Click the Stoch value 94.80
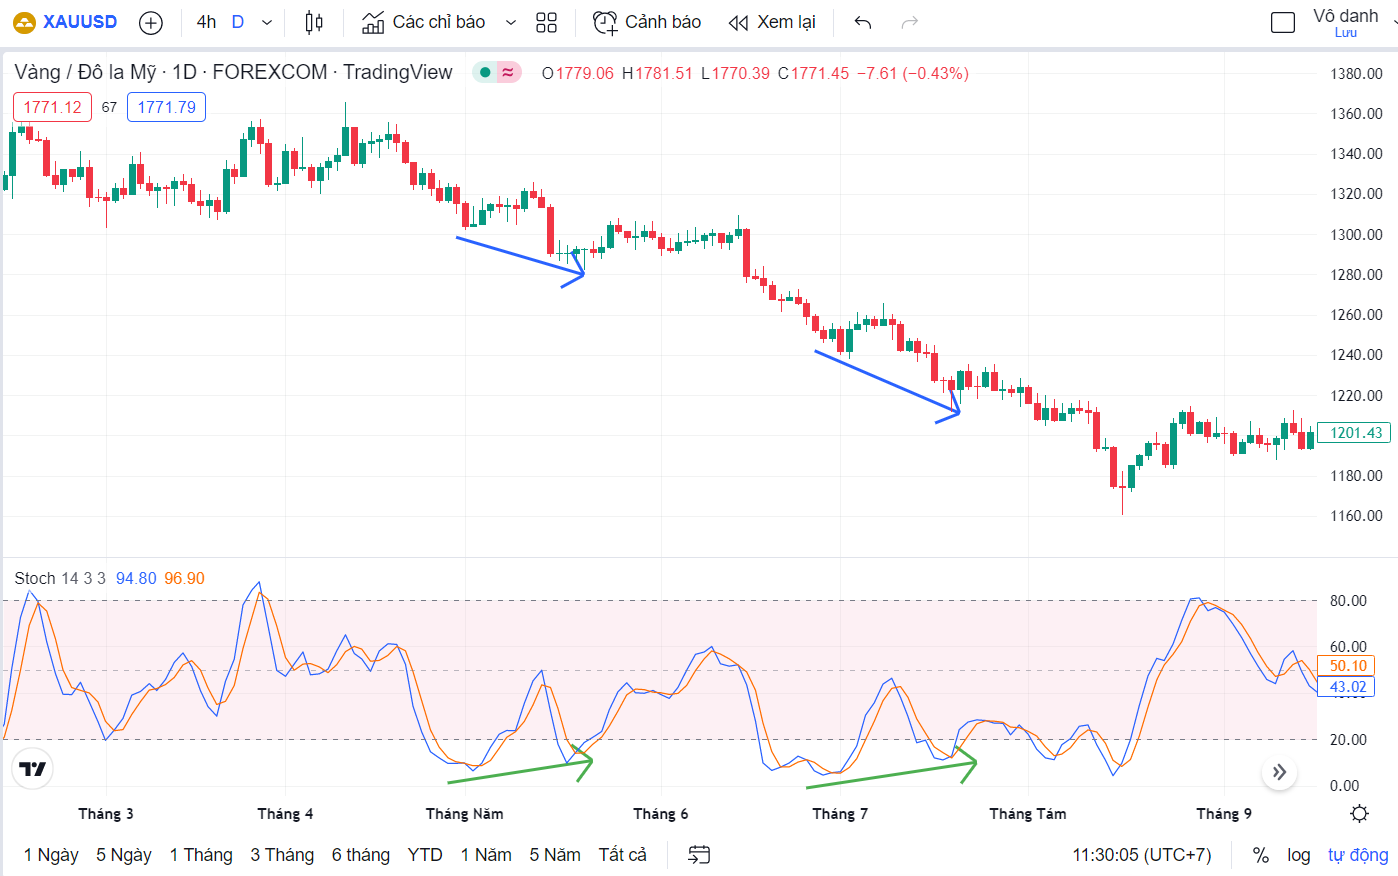Screen dimensions: 1398x876 click(136, 578)
